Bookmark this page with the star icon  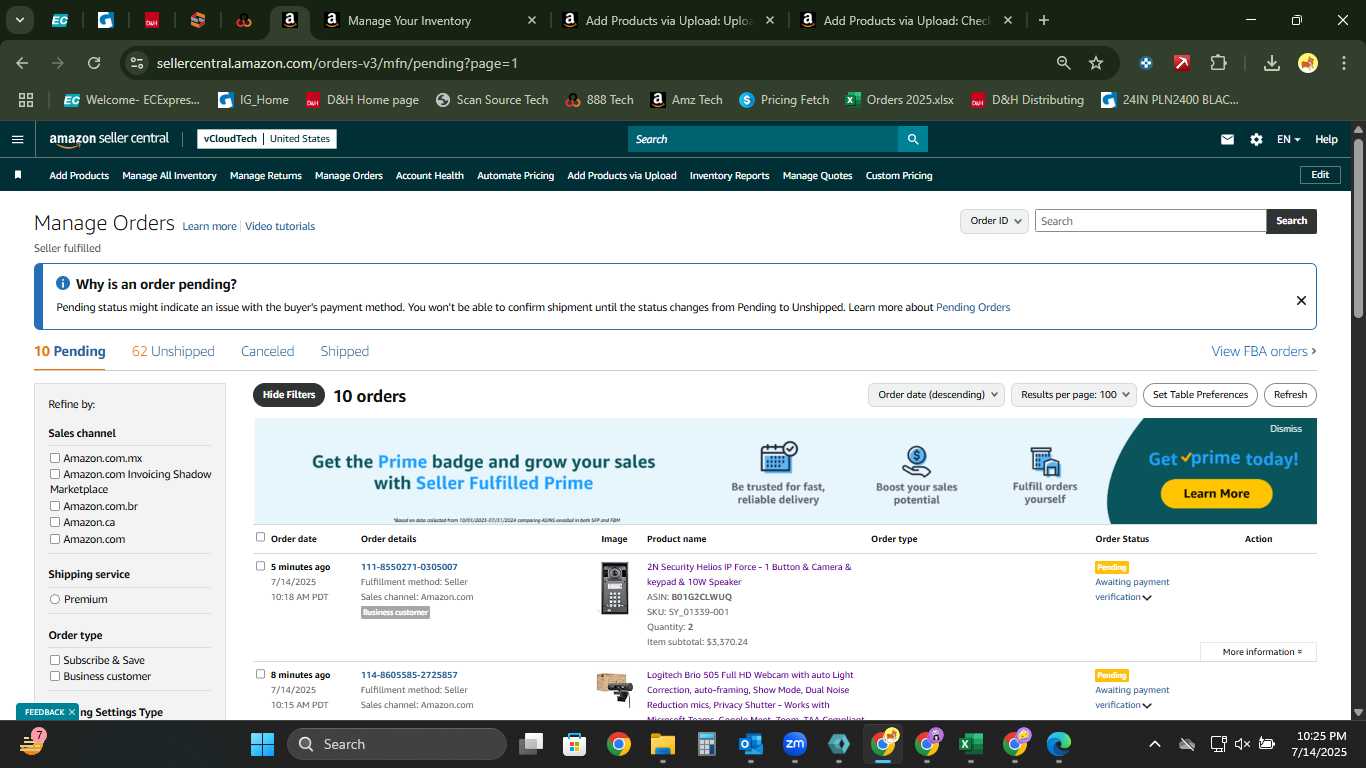click(x=1096, y=63)
